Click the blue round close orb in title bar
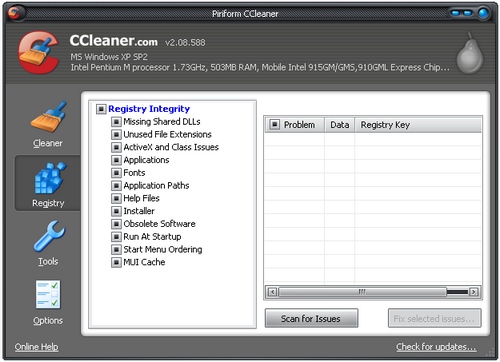The image size is (500, 362). (484, 13)
